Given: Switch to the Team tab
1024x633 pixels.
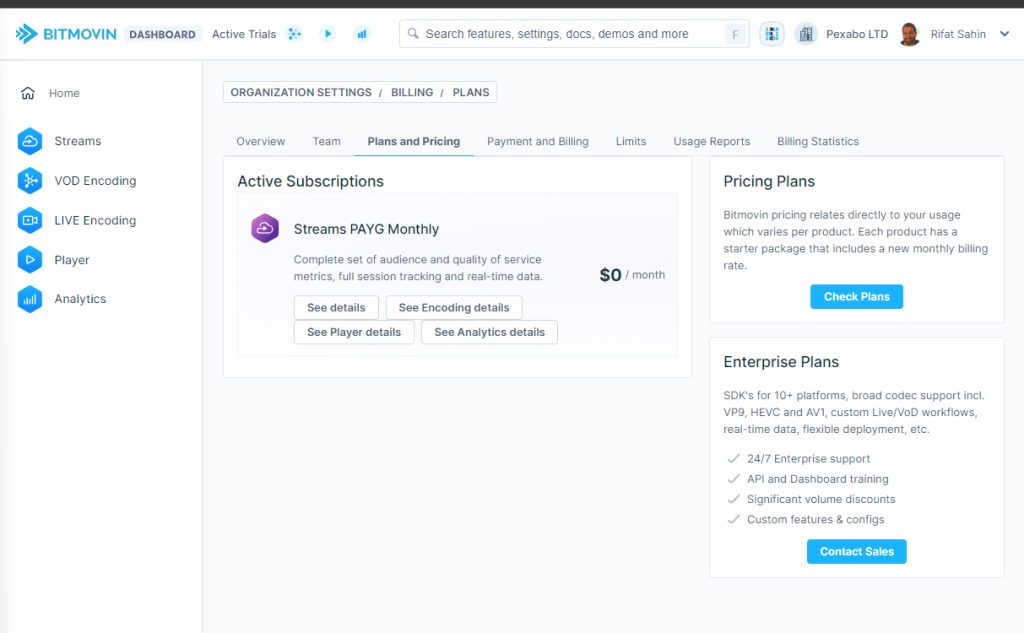Looking at the screenshot, I should (327, 141).
